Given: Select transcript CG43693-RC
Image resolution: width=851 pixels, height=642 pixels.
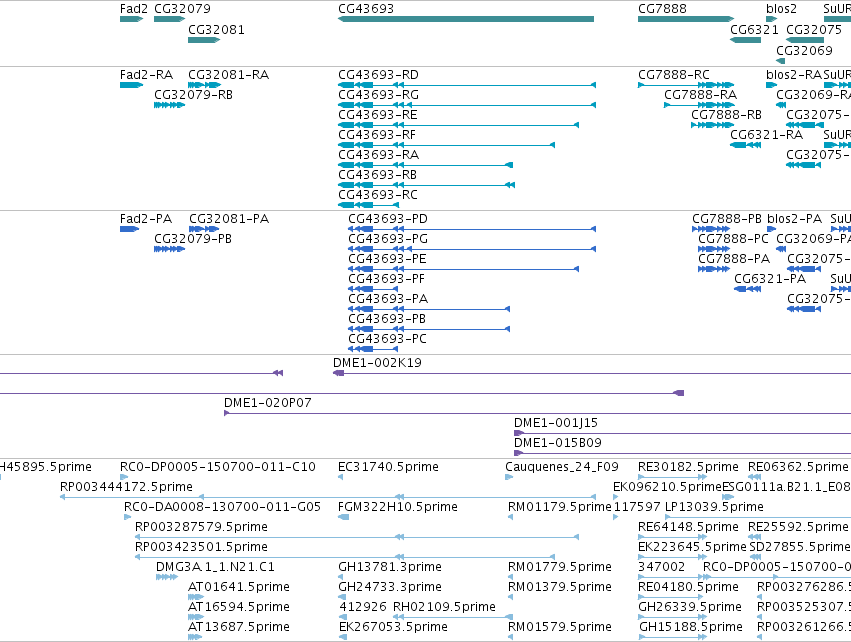Looking at the screenshot, I should tap(368, 205).
